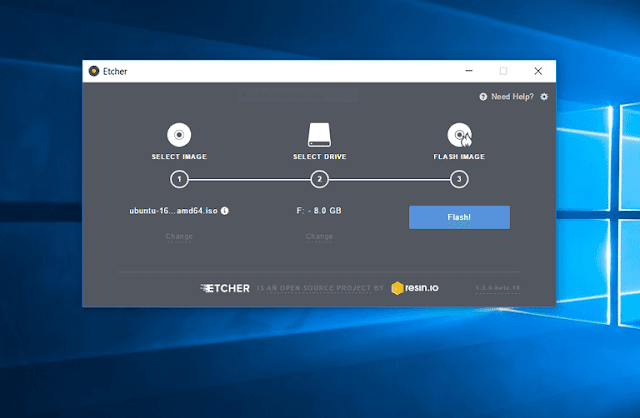Click the Flash! button

459,217
